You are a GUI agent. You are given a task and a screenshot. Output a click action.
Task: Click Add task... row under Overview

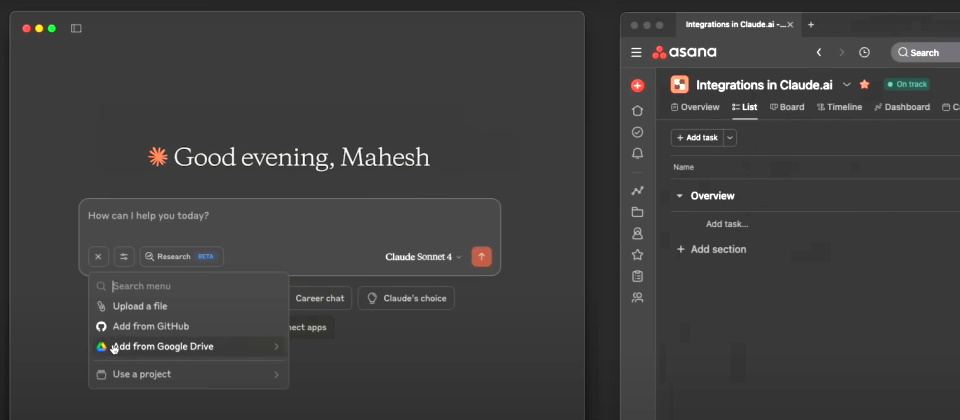727,224
